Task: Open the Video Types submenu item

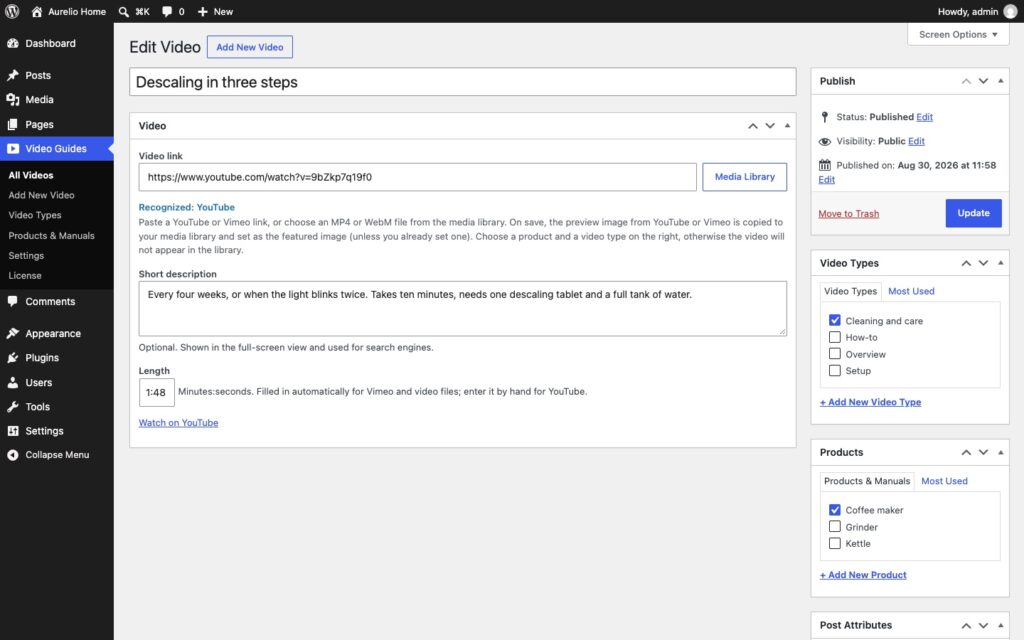Action: (x=35, y=215)
